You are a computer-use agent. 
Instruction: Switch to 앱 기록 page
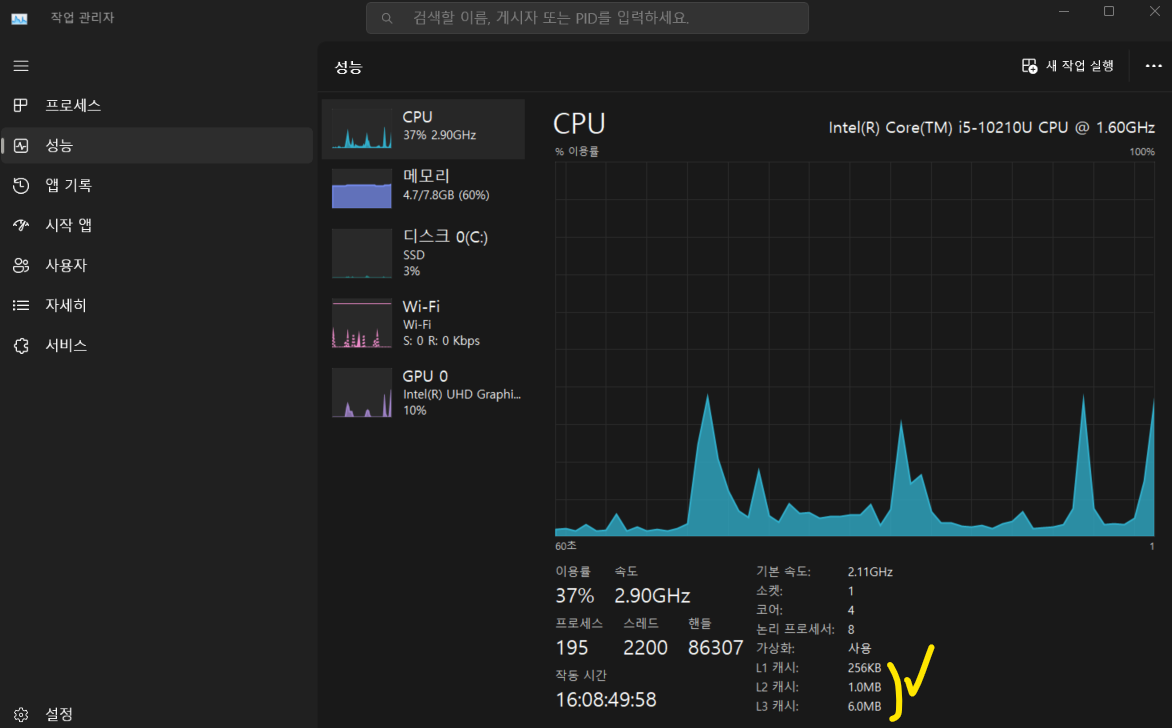(x=68, y=185)
